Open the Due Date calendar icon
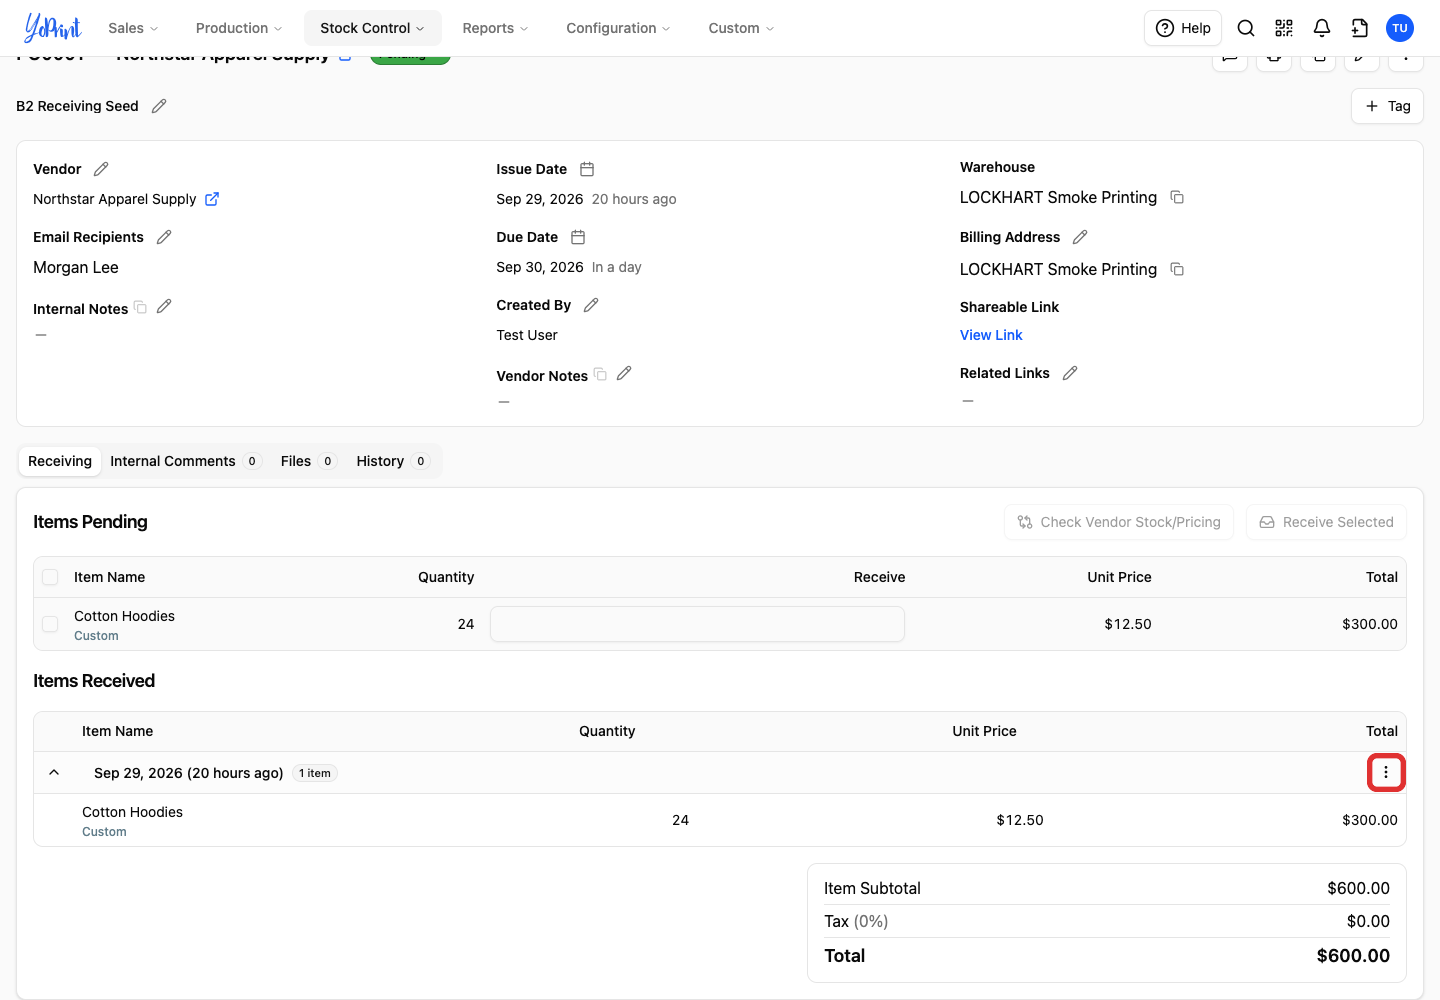This screenshot has width=1440, height=1000. pyautogui.click(x=578, y=237)
